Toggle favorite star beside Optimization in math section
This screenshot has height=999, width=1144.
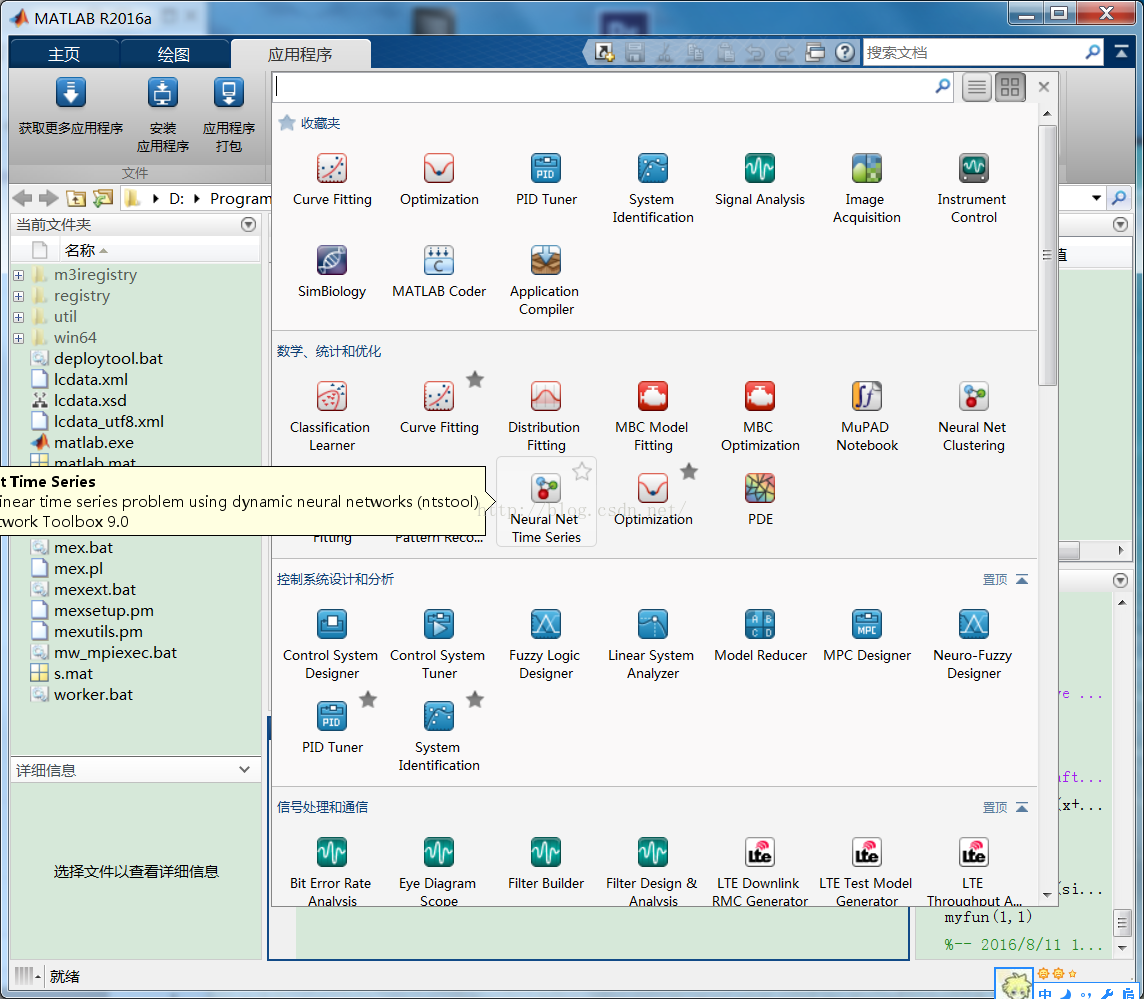(689, 471)
